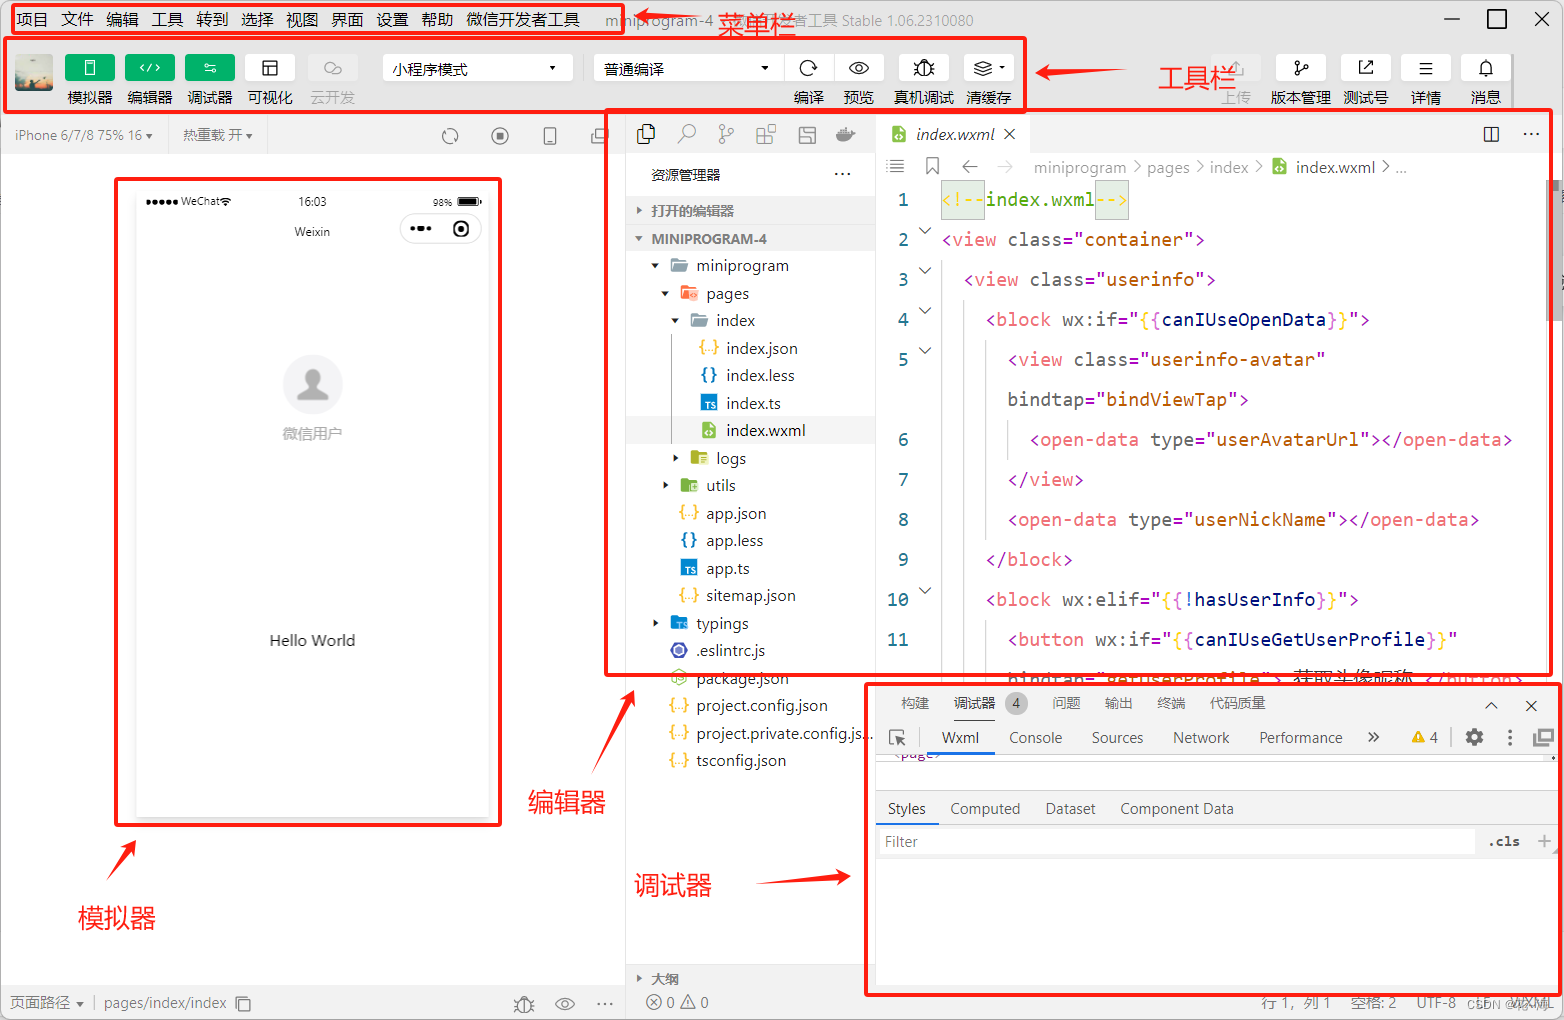Toggle the .cls element classes button

1504,842
